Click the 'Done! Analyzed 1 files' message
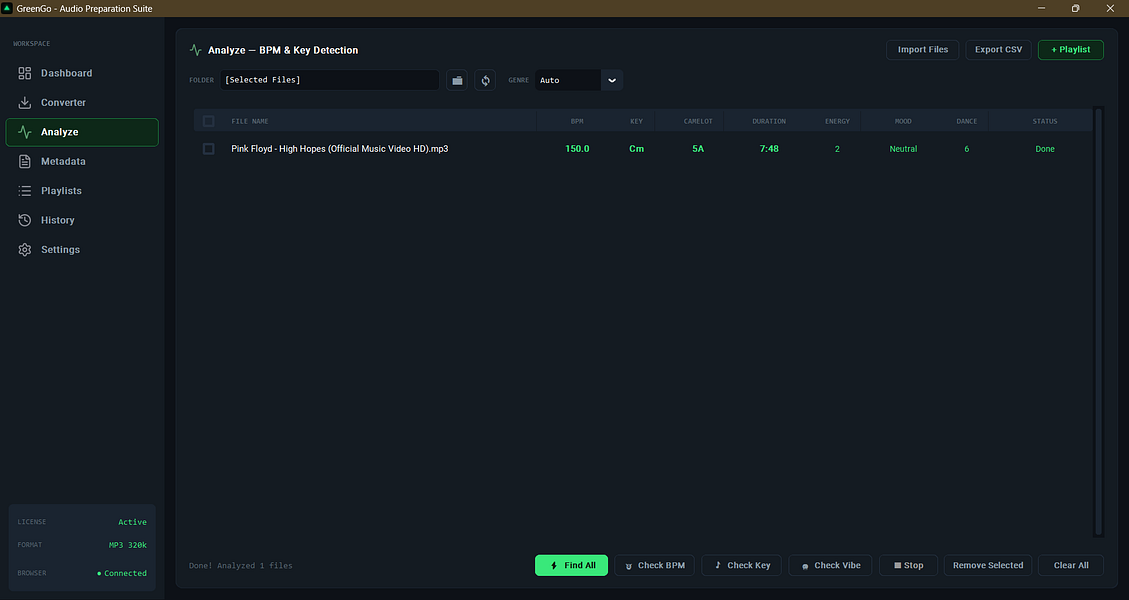Viewport: 1129px width, 600px height. [240, 565]
